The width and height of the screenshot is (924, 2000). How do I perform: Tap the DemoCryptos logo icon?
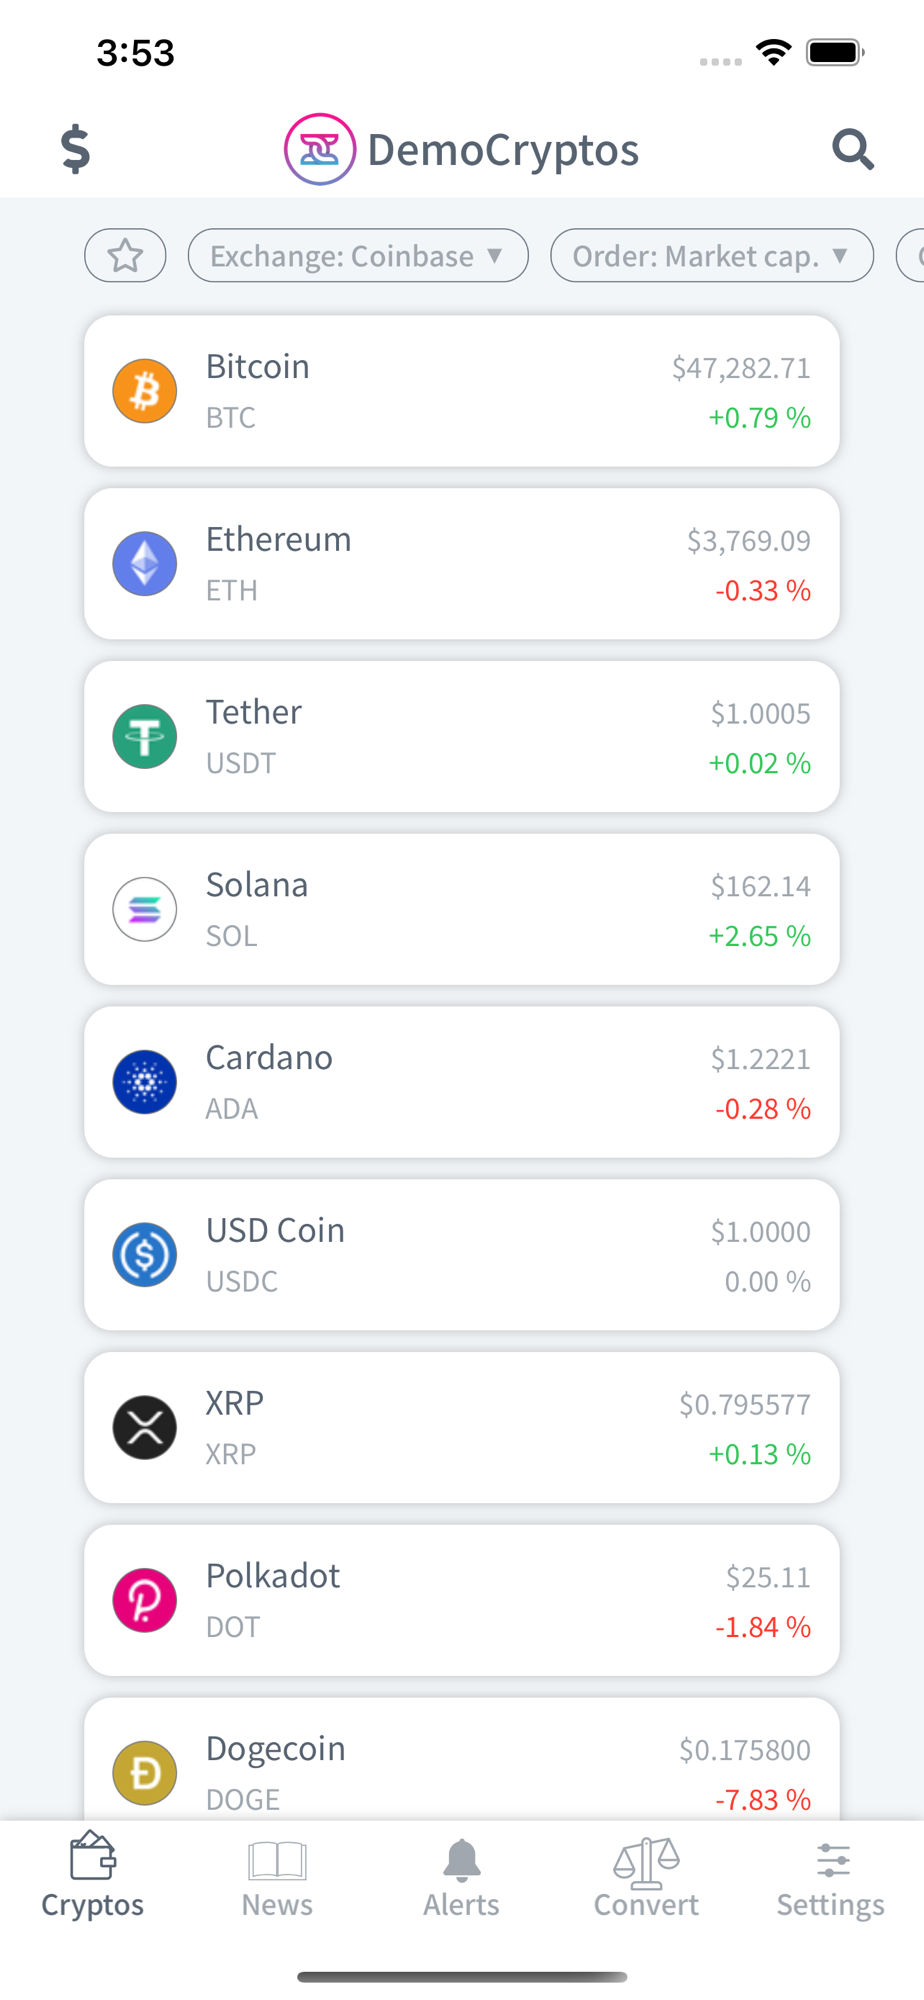click(x=320, y=149)
